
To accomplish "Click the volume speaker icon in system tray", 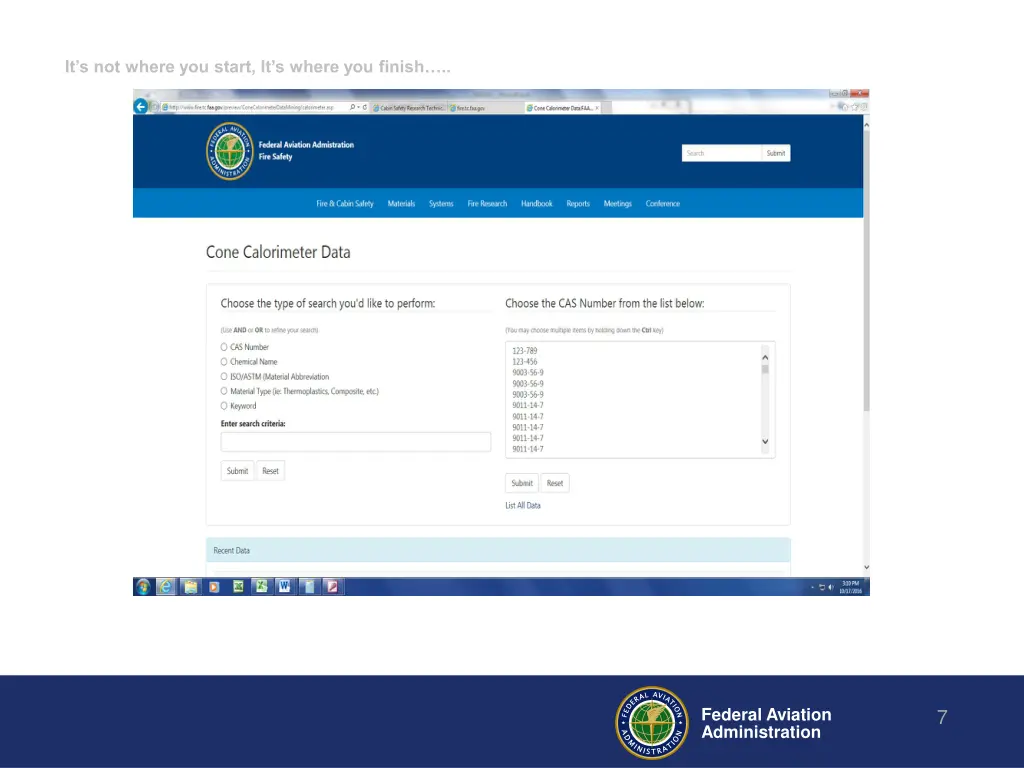I will click(831, 587).
